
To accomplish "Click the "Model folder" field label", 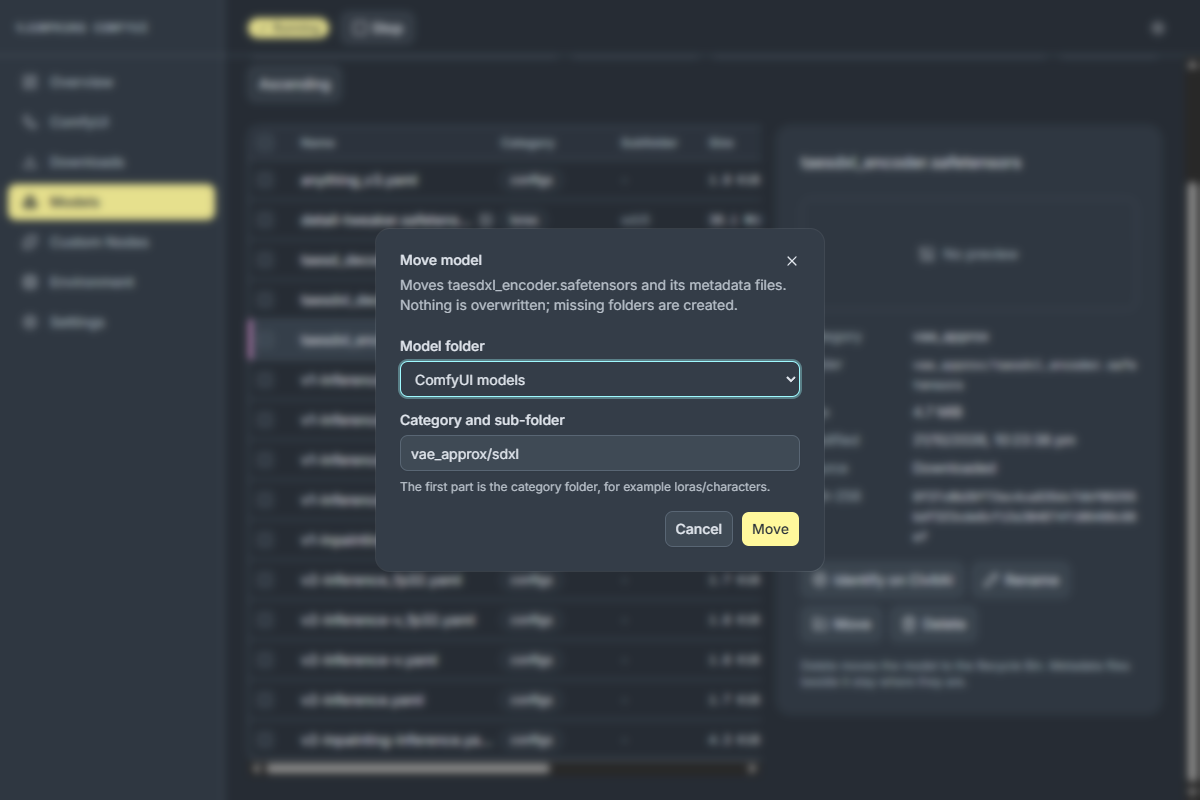I will [443, 346].
